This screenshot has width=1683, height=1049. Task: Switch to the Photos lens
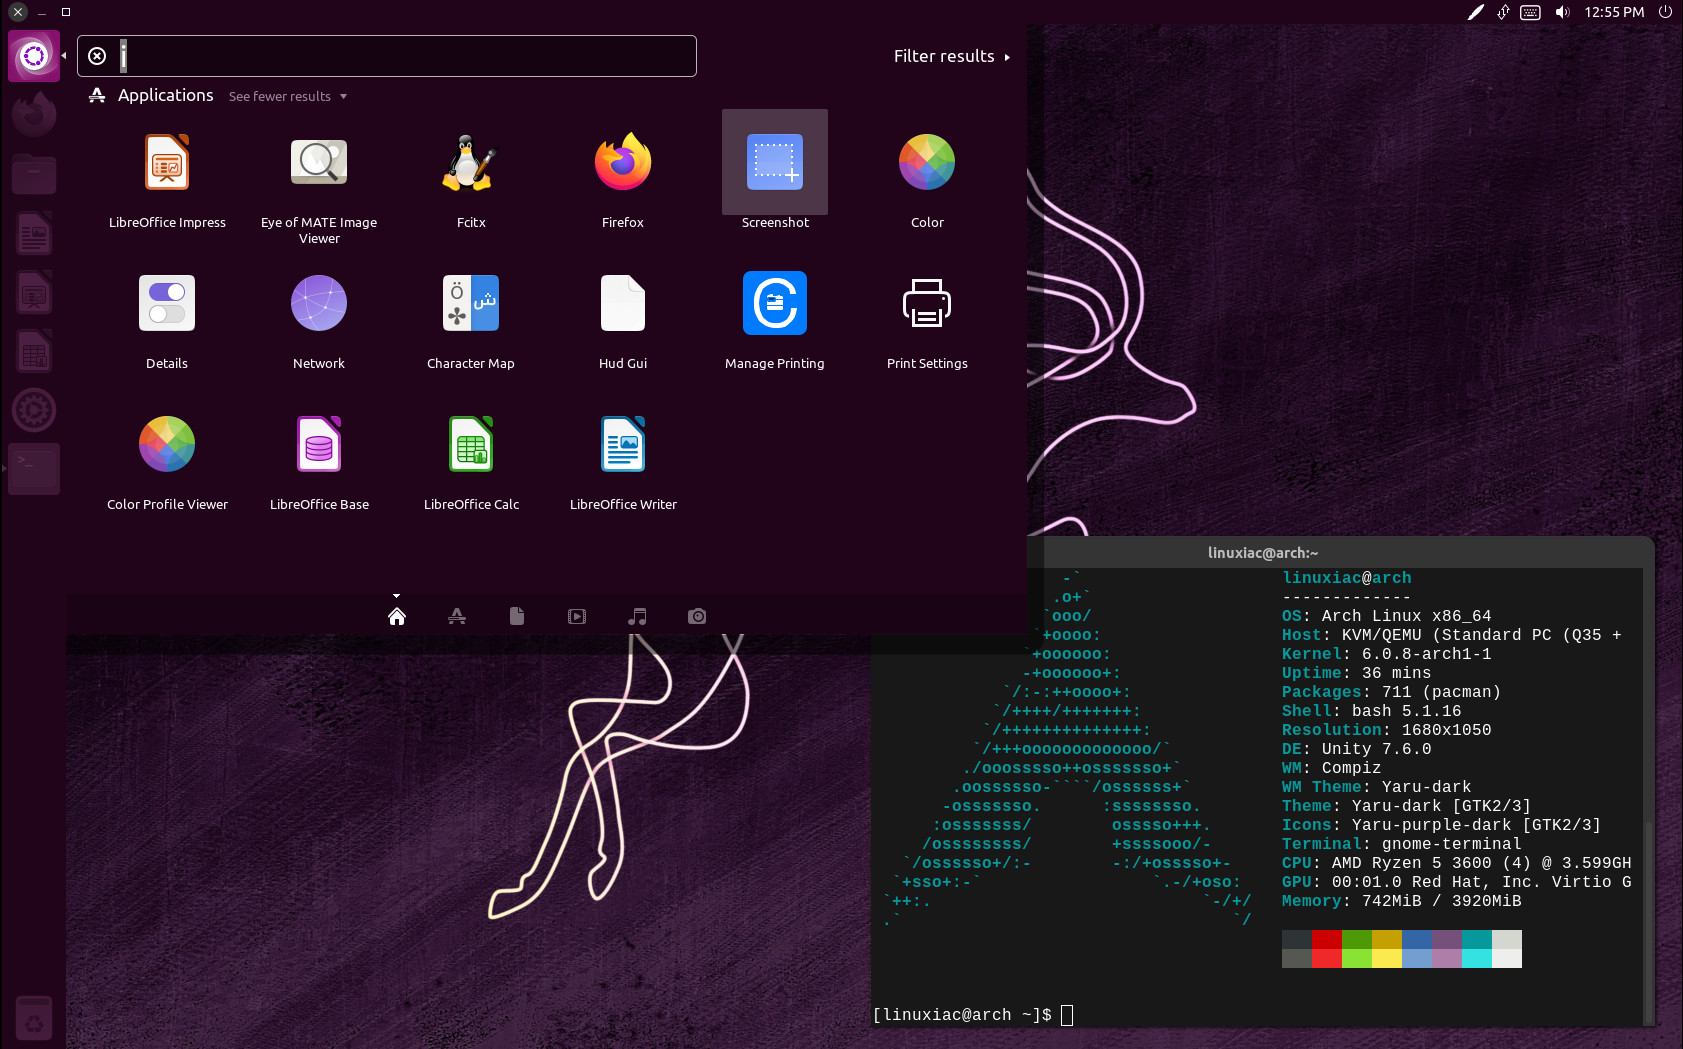pyautogui.click(x=697, y=616)
